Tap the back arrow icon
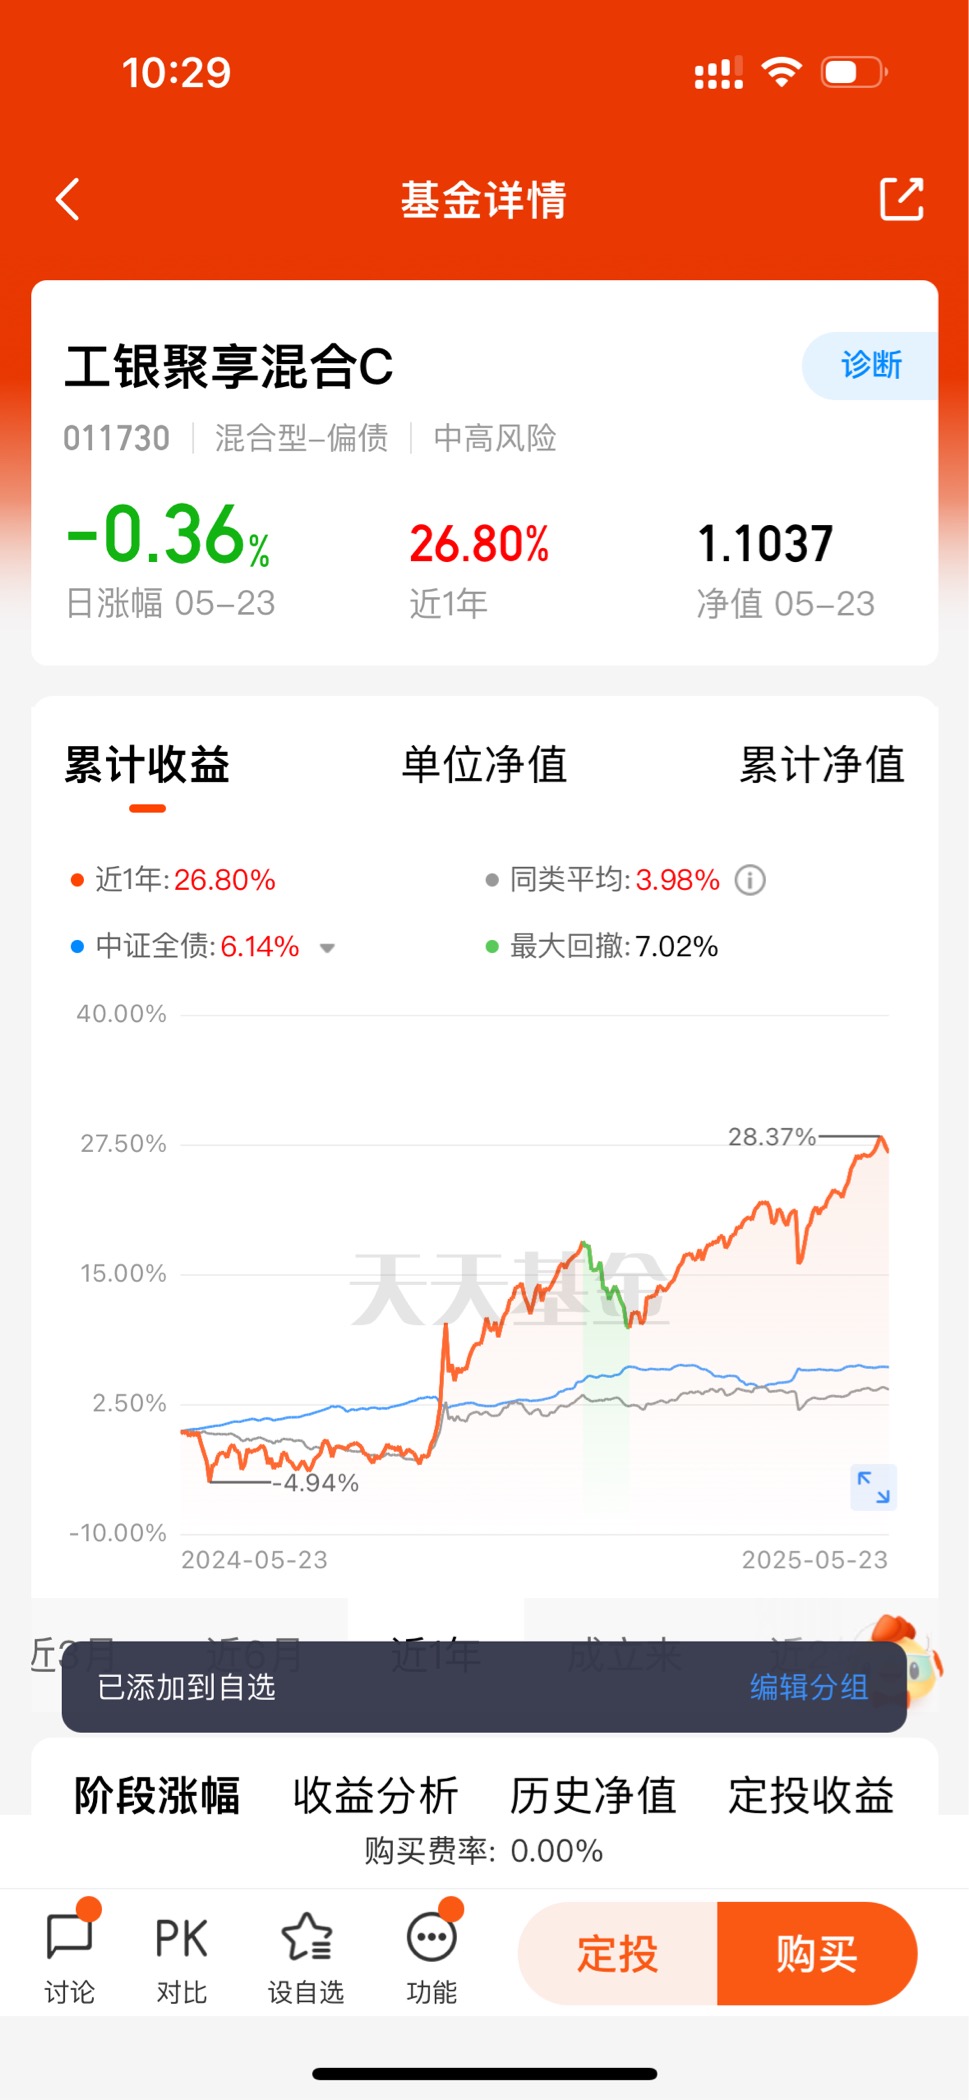This screenshot has height=2100, width=969. click(x=68, y=199)
